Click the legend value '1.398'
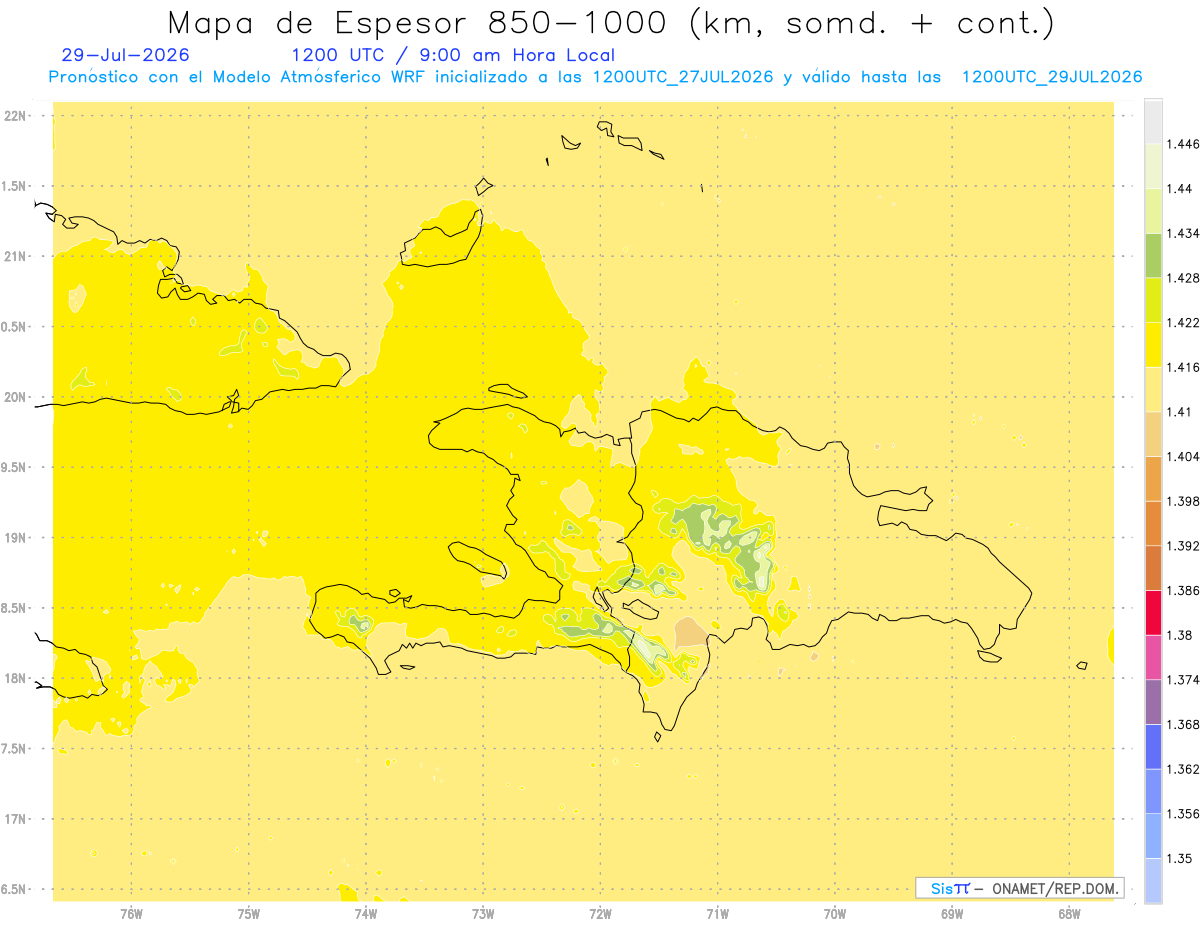1200x927 pixels. (x=1184, y=501)
